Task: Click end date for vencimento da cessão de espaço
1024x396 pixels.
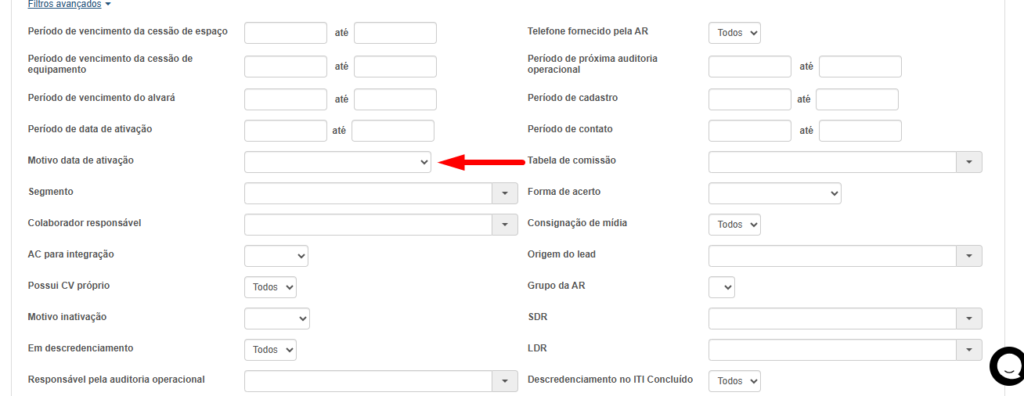Action: (395, 33)
